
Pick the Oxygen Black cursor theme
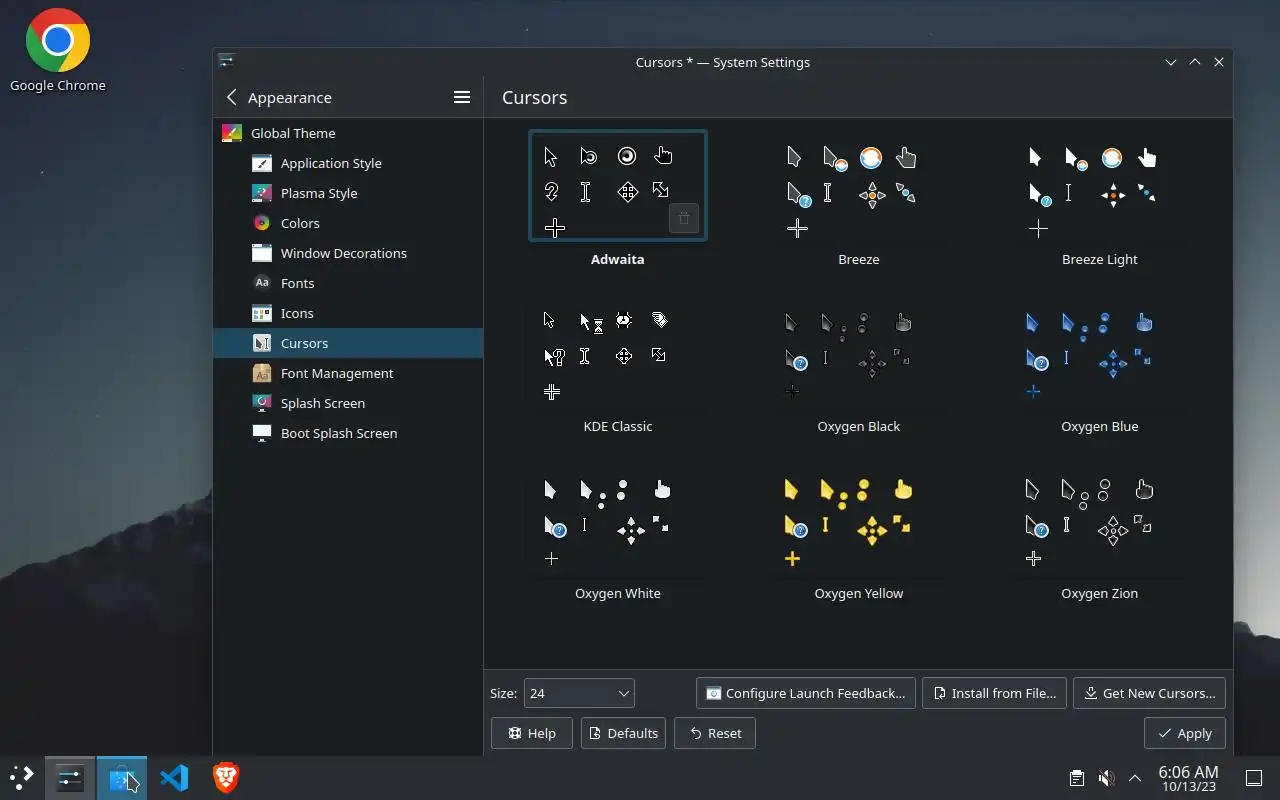coord(859,367)
